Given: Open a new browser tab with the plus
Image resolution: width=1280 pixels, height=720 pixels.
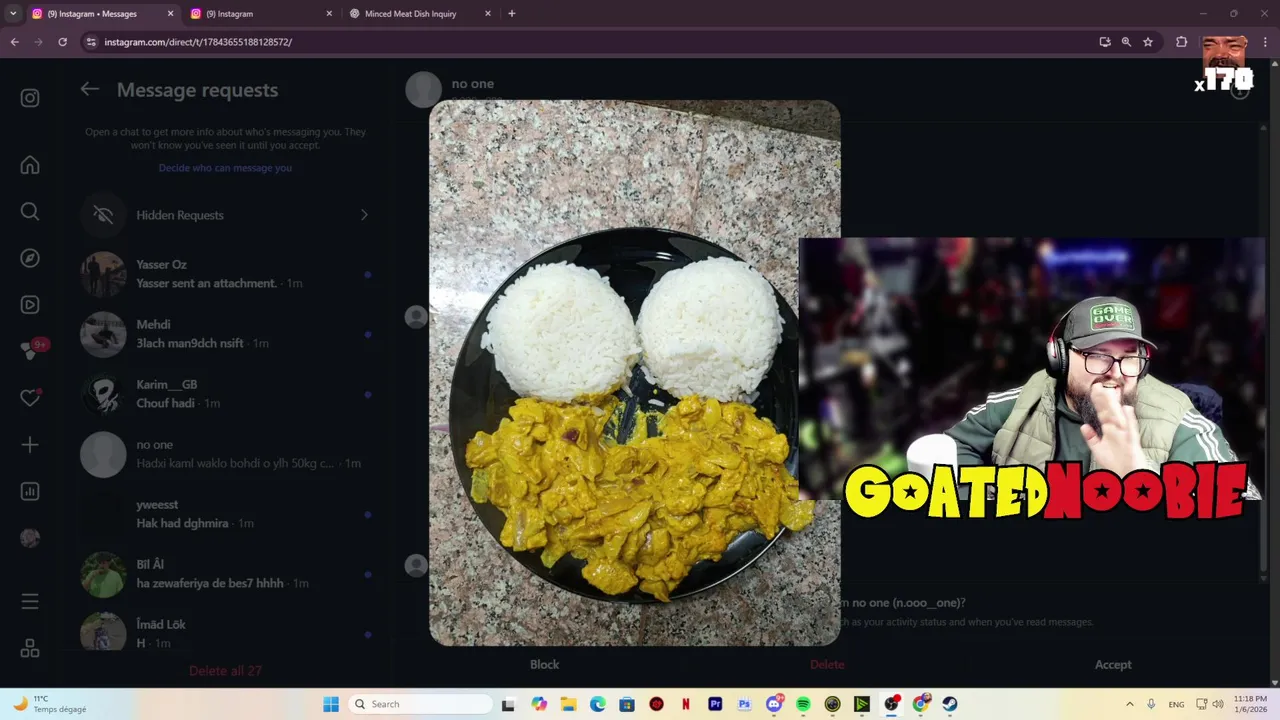Looking at the screenshot, I should (512, 14).
